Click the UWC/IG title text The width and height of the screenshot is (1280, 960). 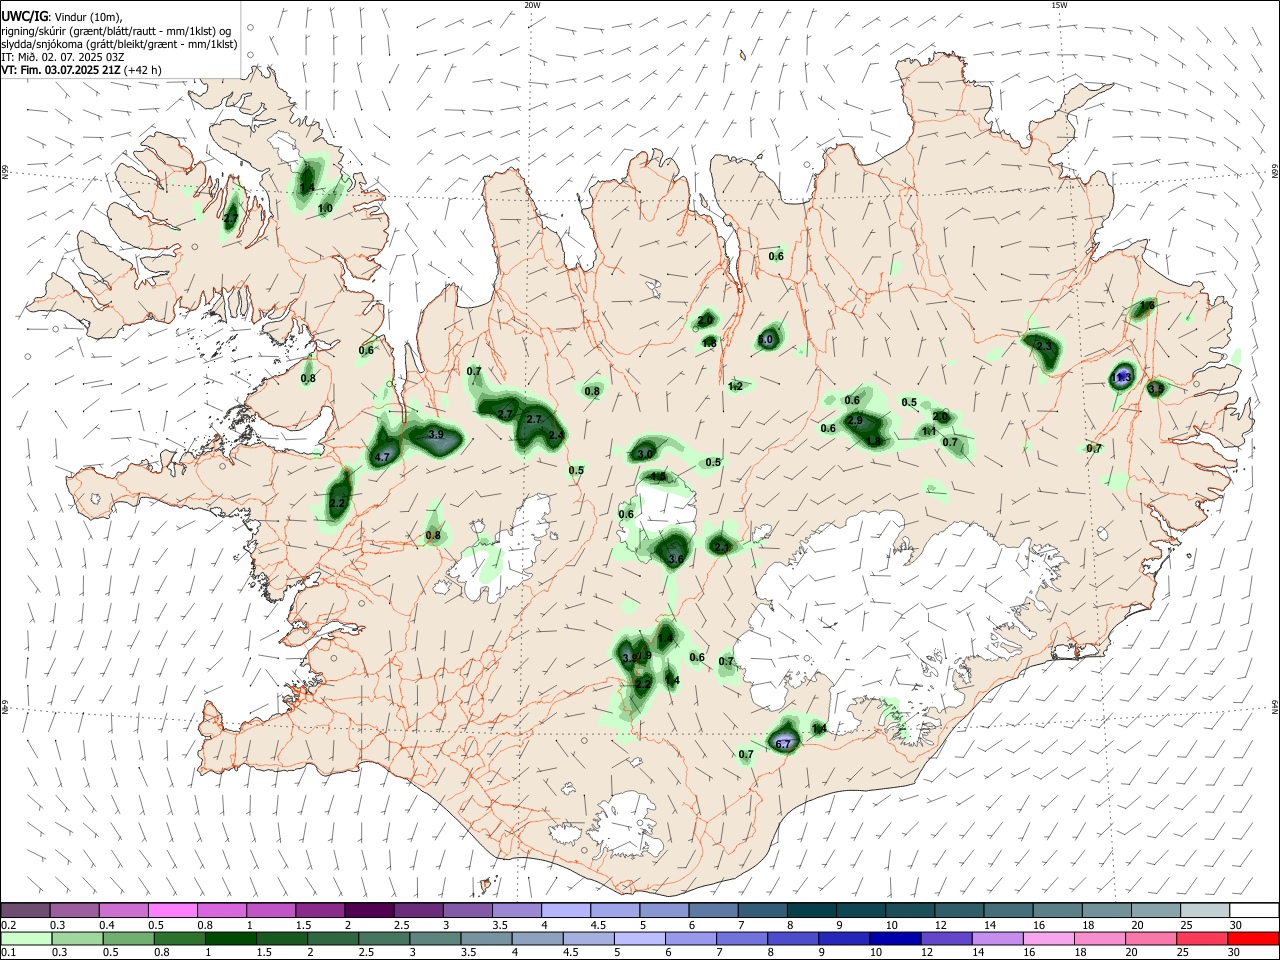click(x=23, y=16)
